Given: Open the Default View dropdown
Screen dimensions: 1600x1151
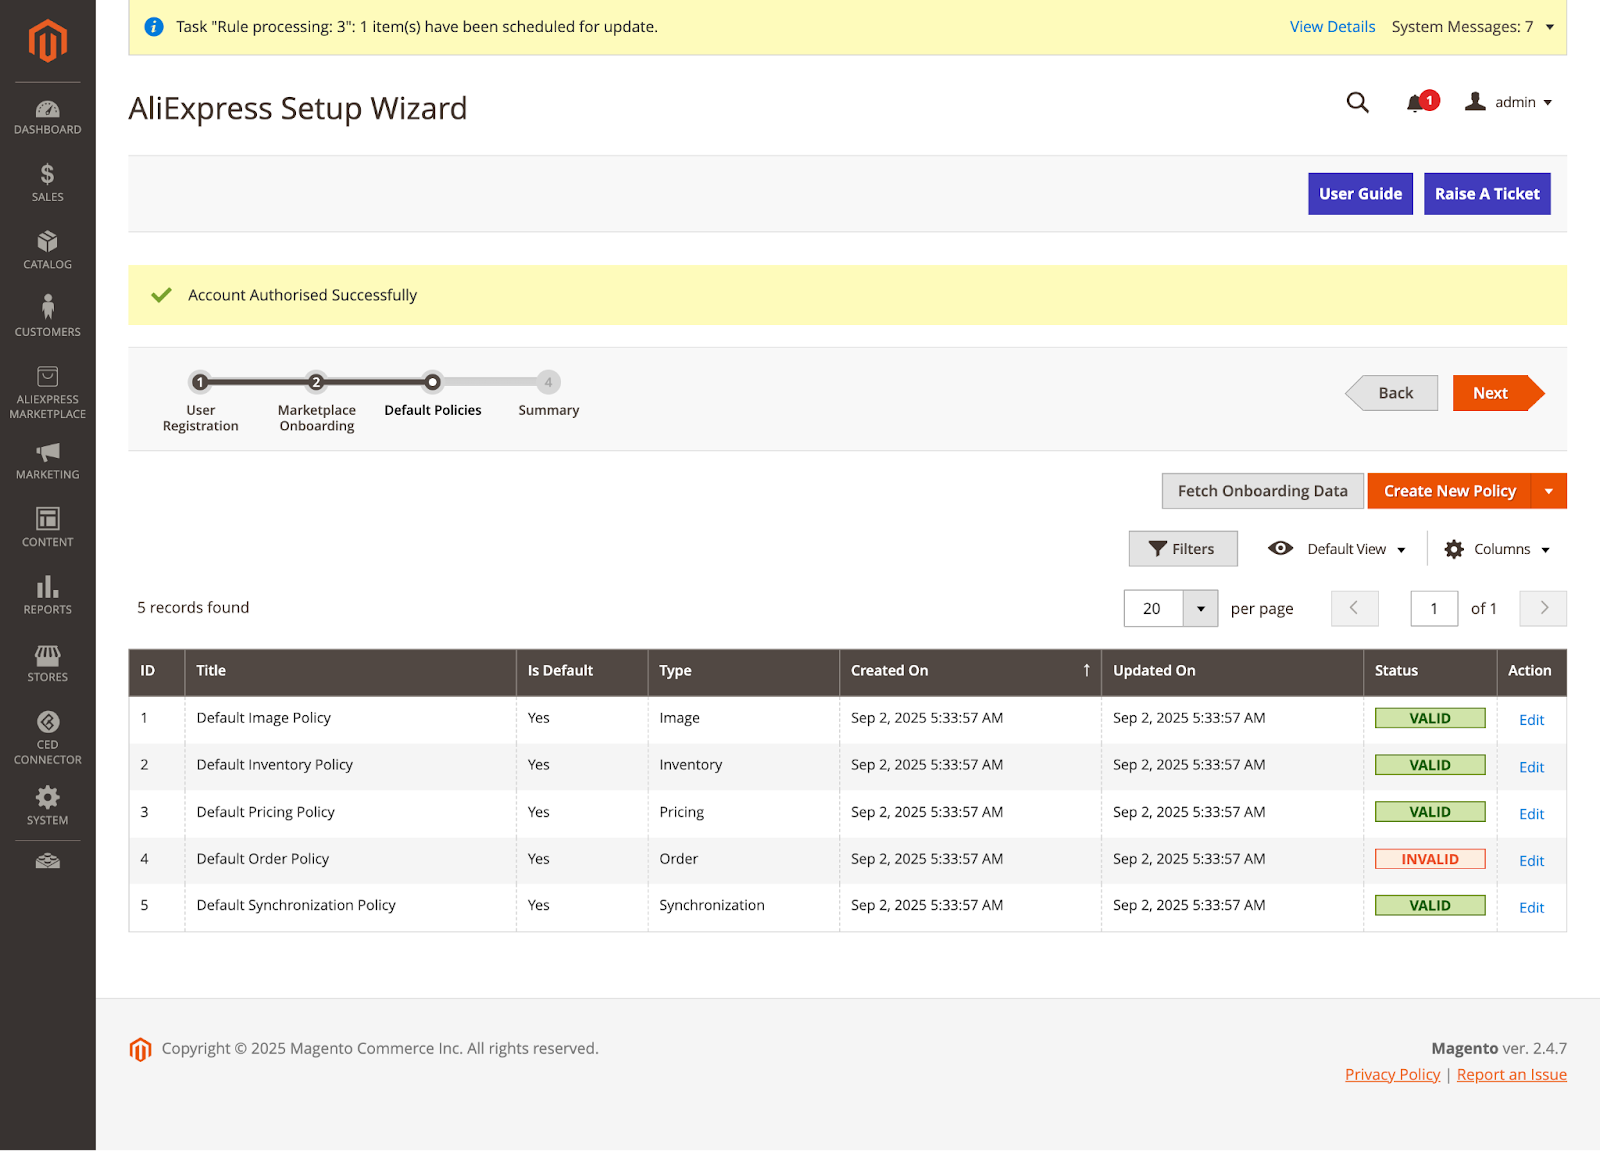Looking at the screenshot, I should coord(1337,549).
